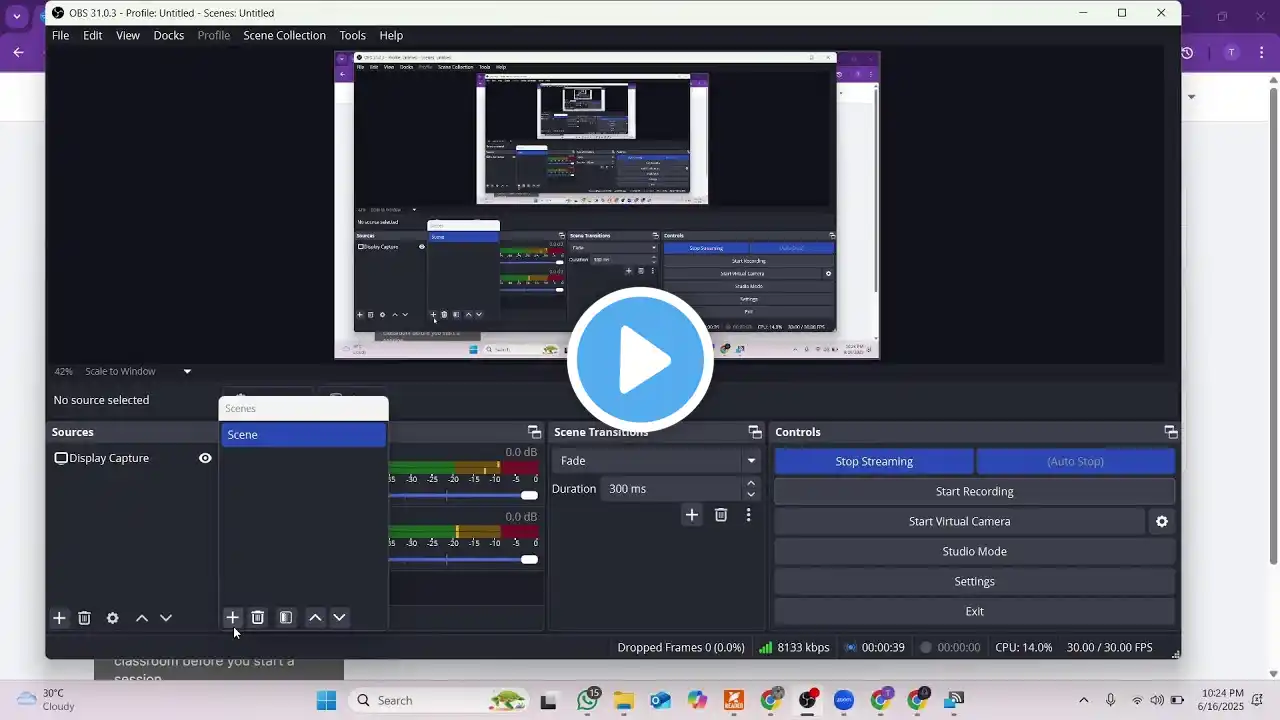The height and width of the screenshot is (720, 1280).
Task: Open the File menu
Action: [x=61, y=35]
